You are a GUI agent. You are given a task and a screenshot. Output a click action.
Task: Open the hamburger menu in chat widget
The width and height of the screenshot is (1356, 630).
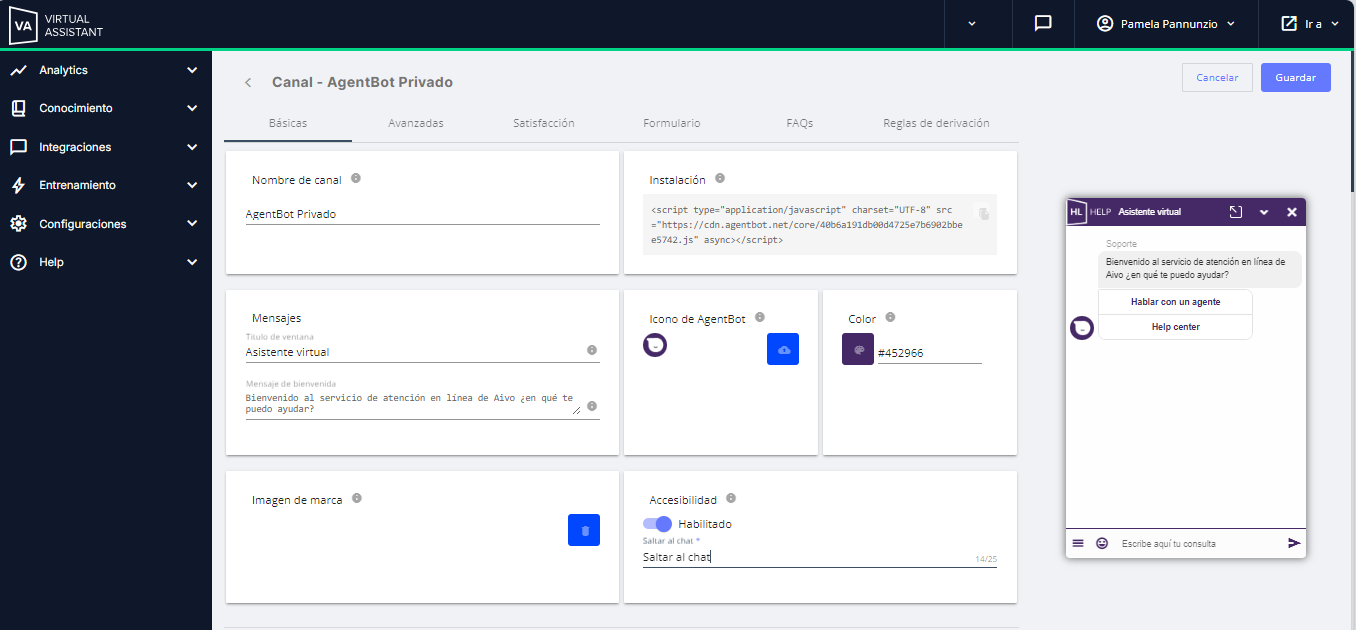[1078, 543]
